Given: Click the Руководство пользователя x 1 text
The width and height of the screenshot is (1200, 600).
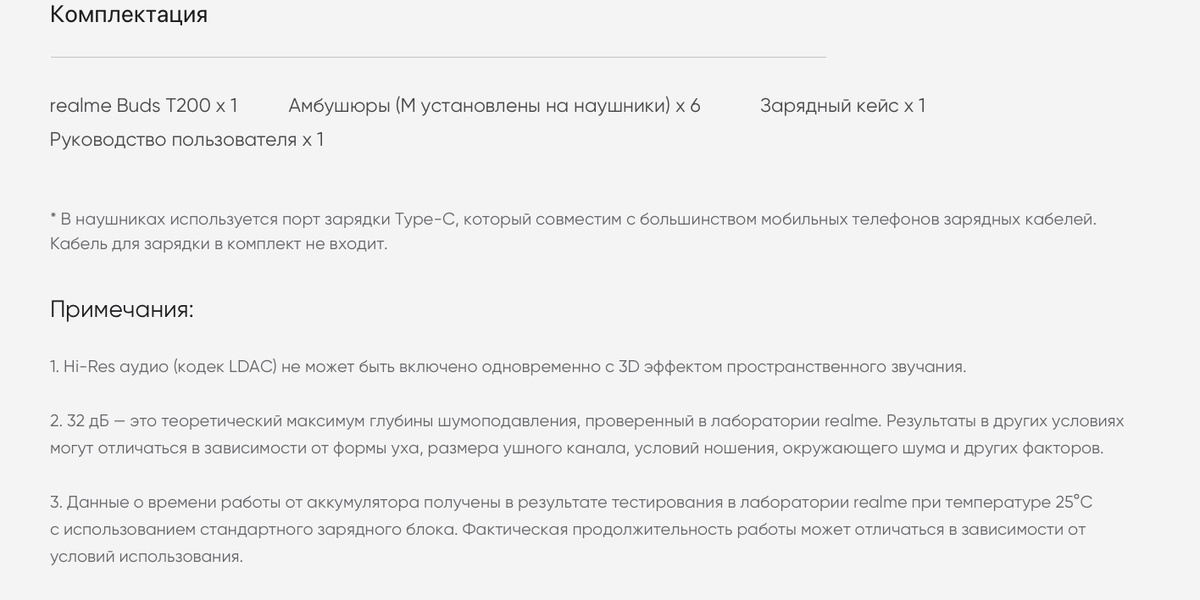Looking at the screenshot, I should coord(187,139).
